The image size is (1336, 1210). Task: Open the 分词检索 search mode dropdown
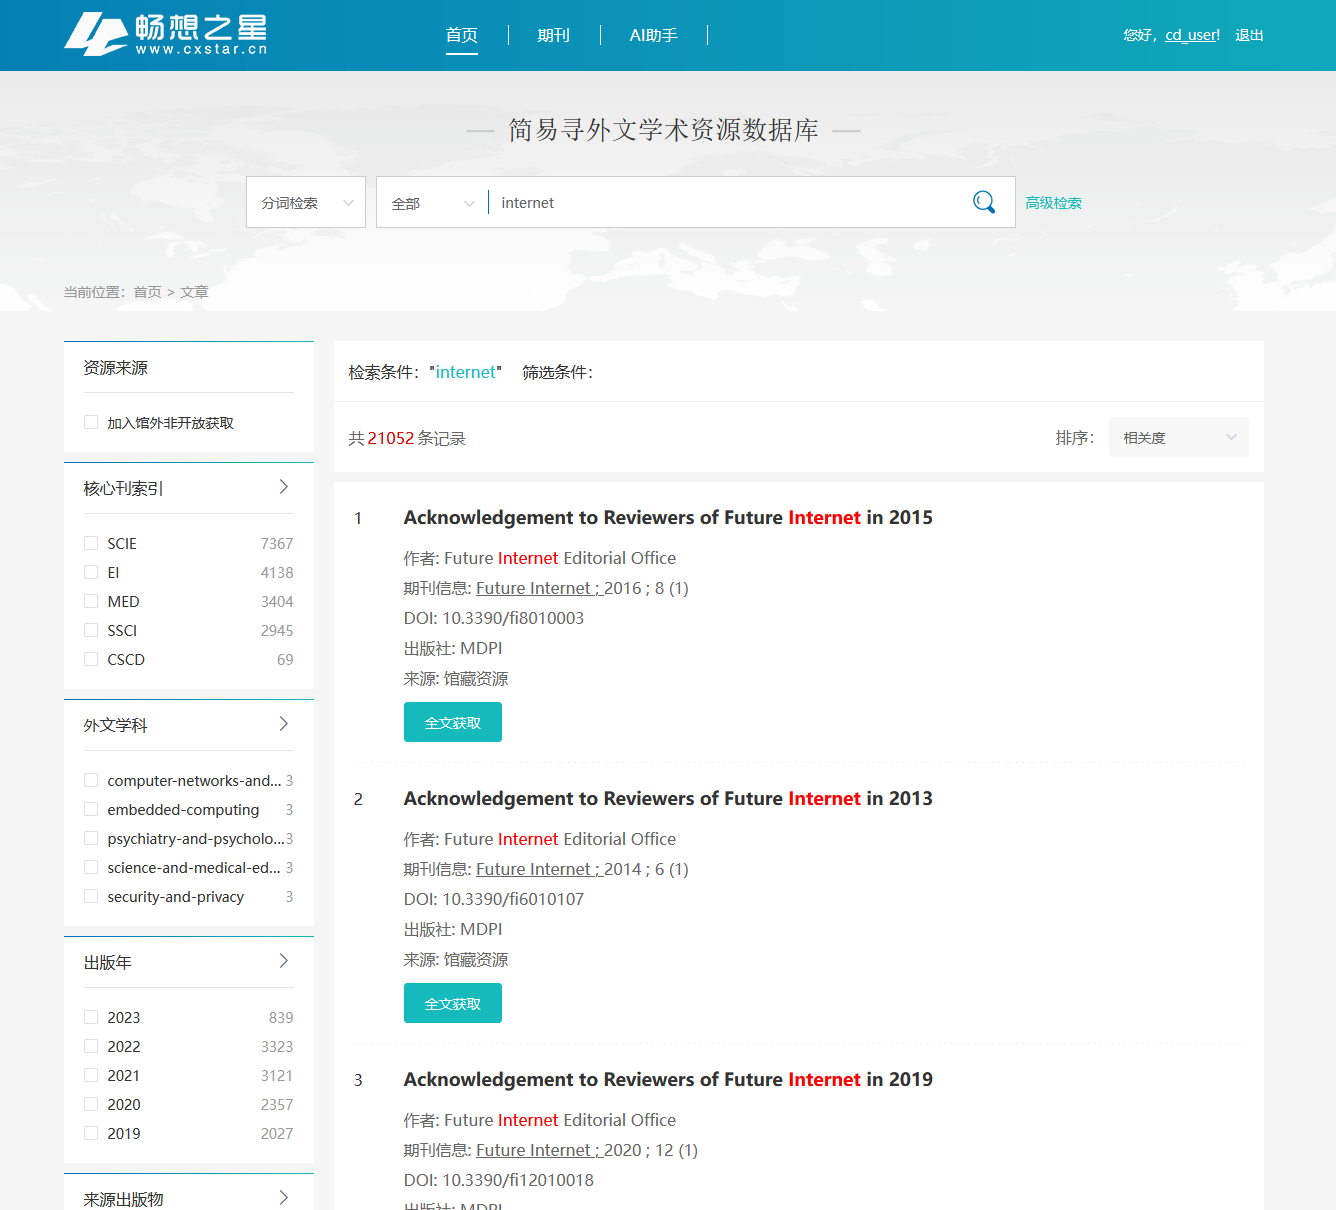[x=306, y=203]
